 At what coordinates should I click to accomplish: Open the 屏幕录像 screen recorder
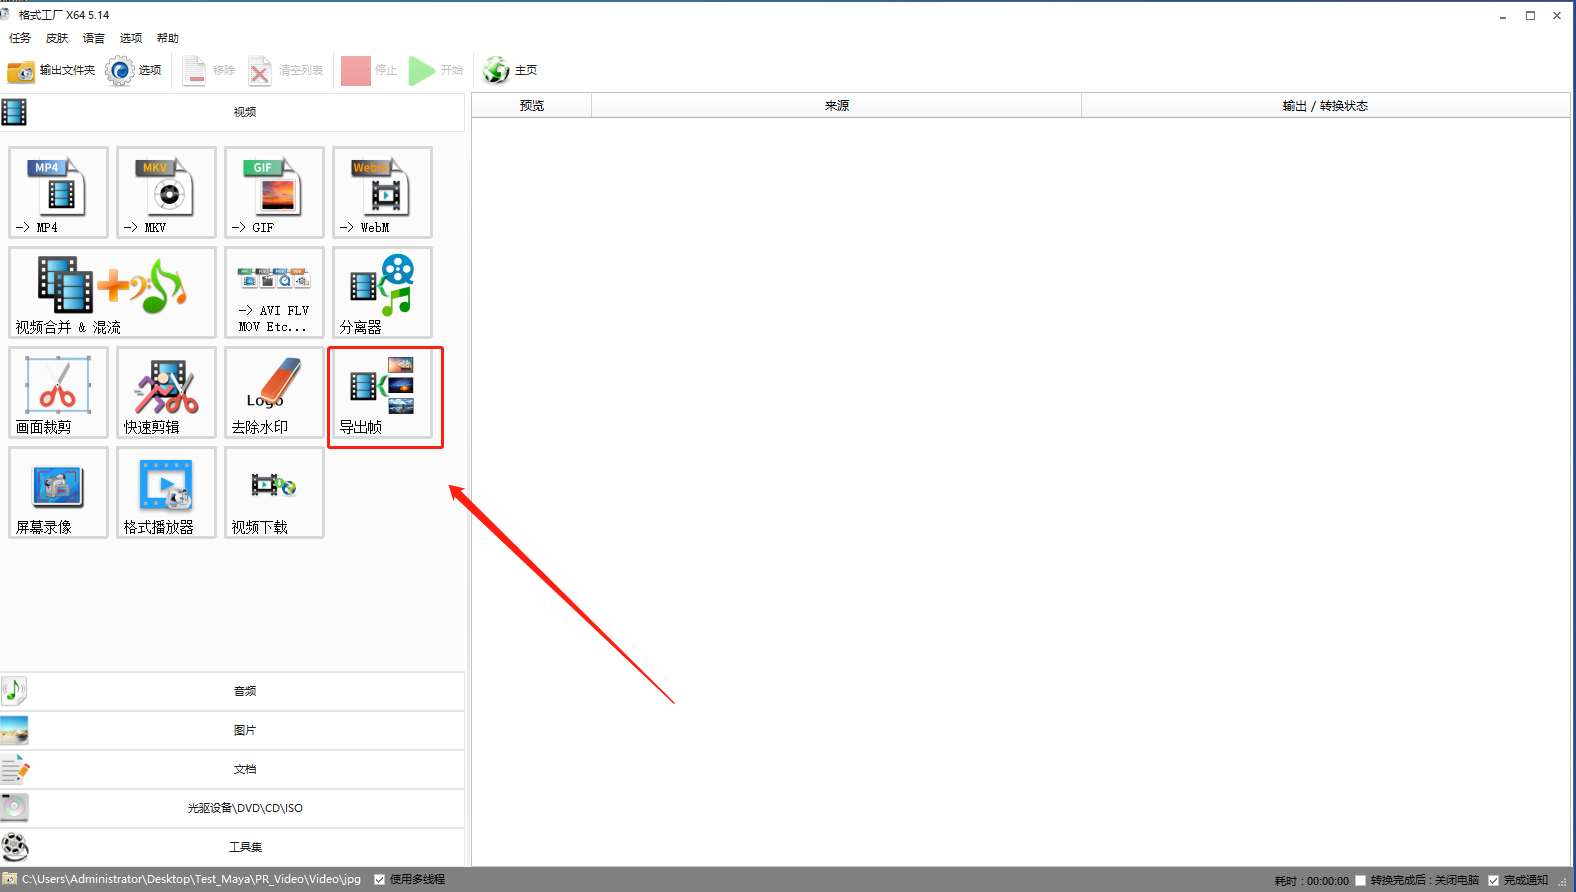[58, 492]
